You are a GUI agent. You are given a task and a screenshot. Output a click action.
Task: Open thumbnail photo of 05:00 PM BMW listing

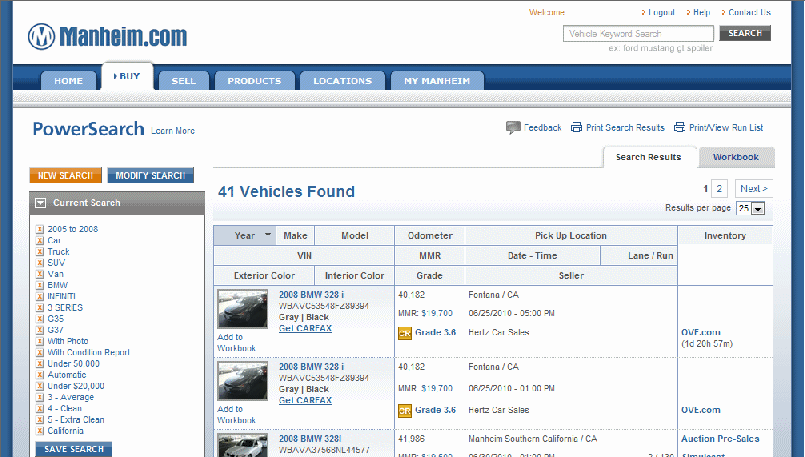243,309
